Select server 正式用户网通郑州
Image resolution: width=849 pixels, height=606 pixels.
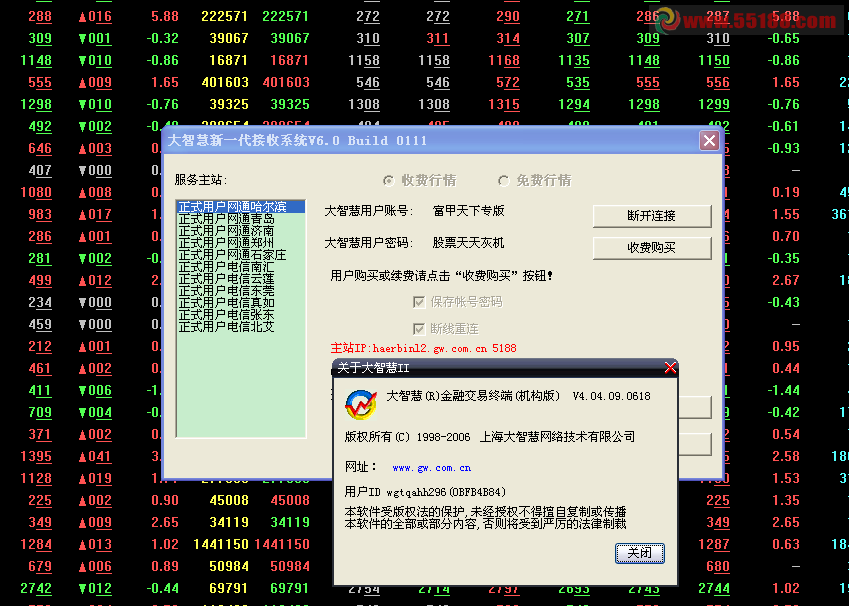241,243
